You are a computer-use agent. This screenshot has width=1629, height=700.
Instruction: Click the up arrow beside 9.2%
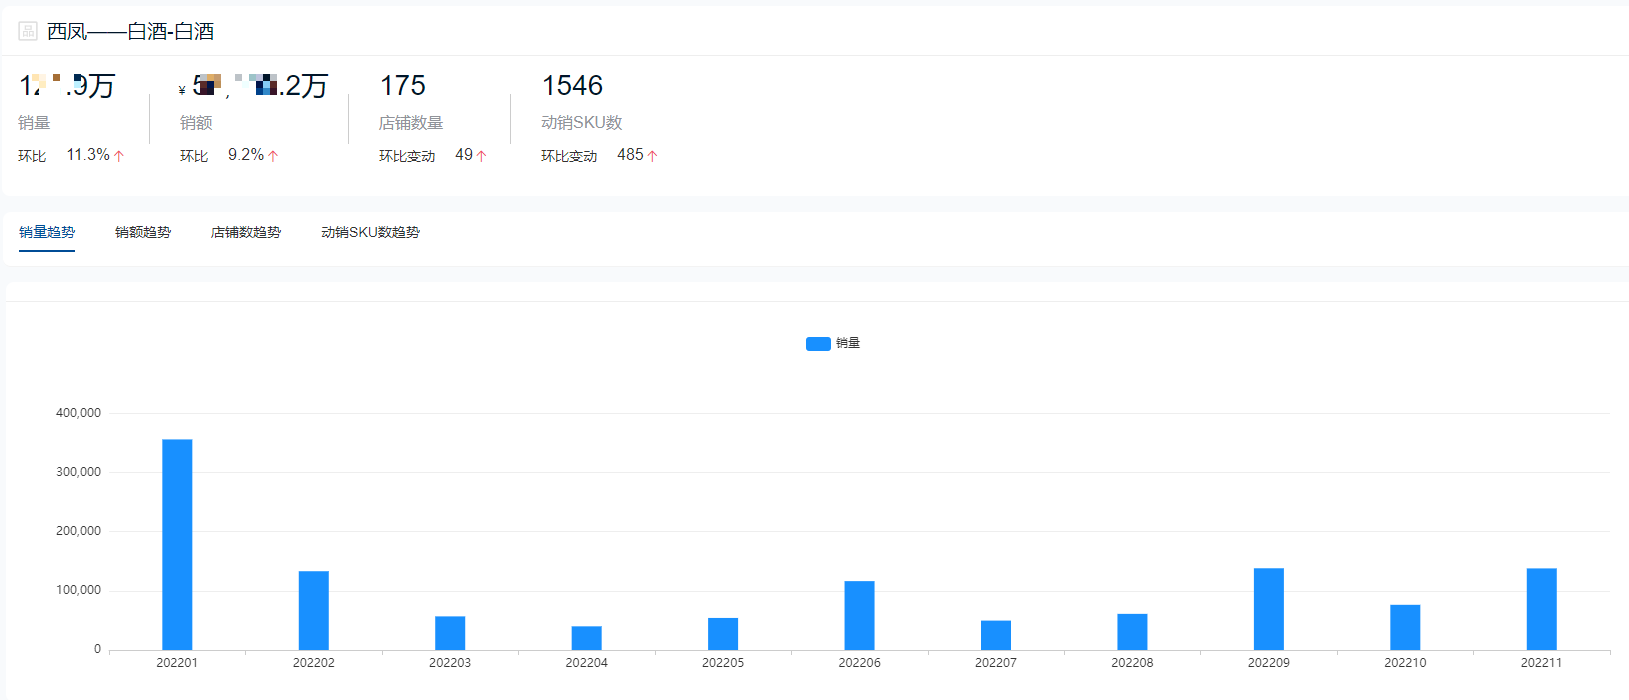coord(273,156)
